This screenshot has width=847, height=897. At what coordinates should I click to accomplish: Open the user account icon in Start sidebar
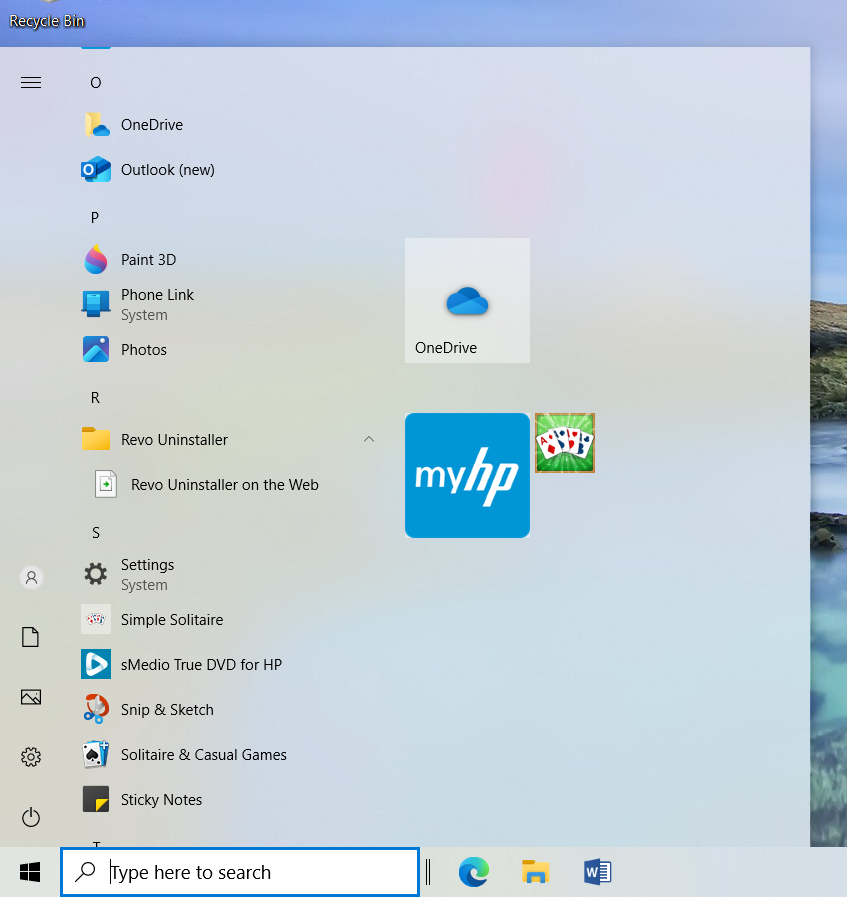31,577
